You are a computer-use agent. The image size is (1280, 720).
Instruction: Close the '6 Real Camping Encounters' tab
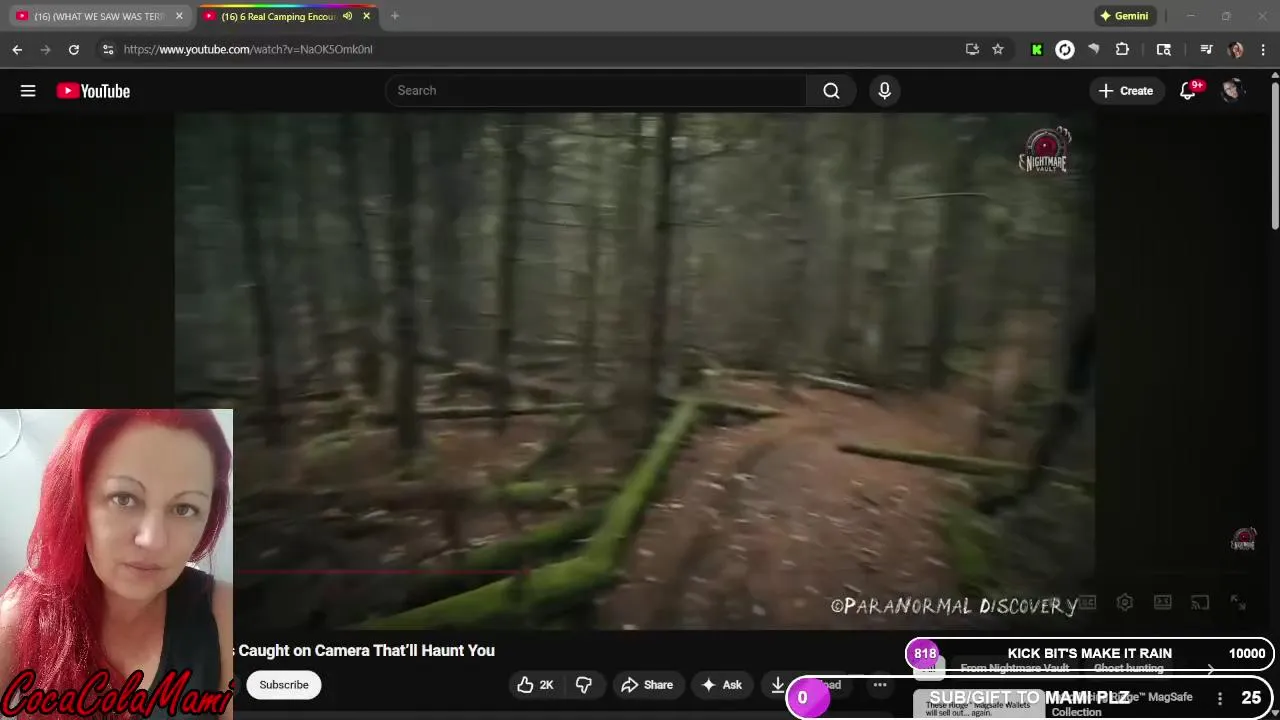click(366, 16)
